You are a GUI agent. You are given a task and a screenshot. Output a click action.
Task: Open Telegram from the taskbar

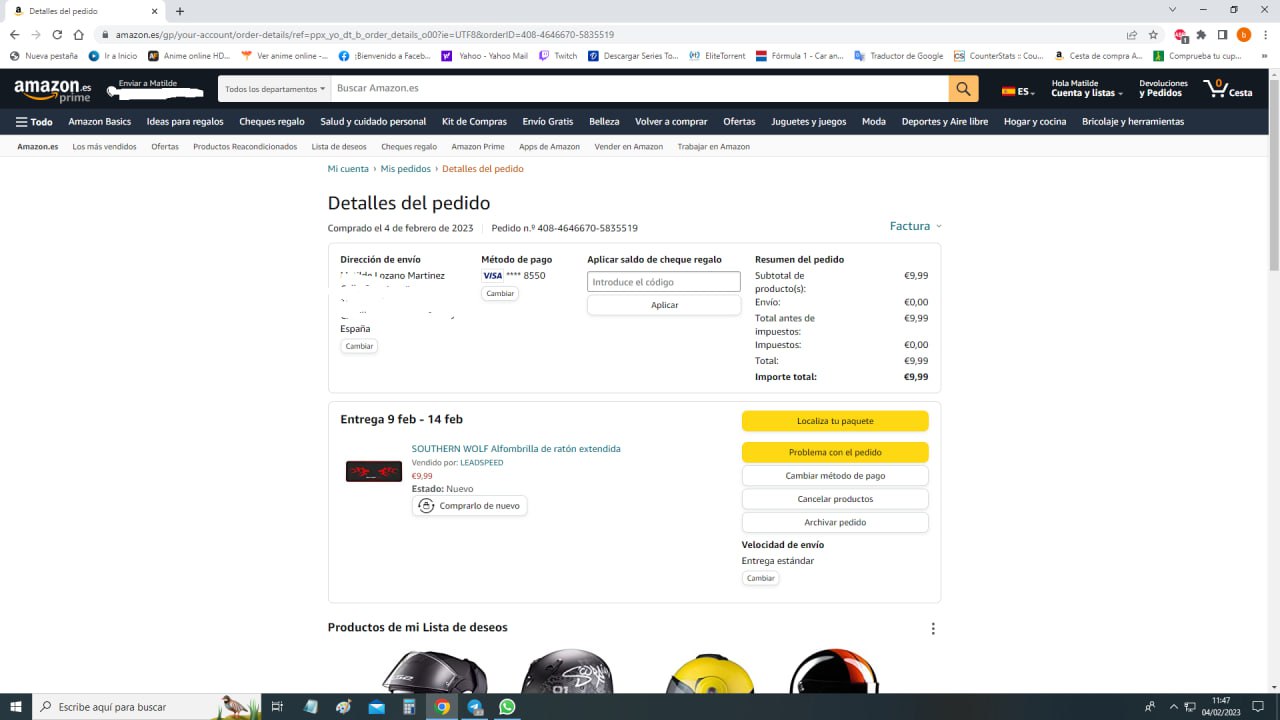pos(475,707)
